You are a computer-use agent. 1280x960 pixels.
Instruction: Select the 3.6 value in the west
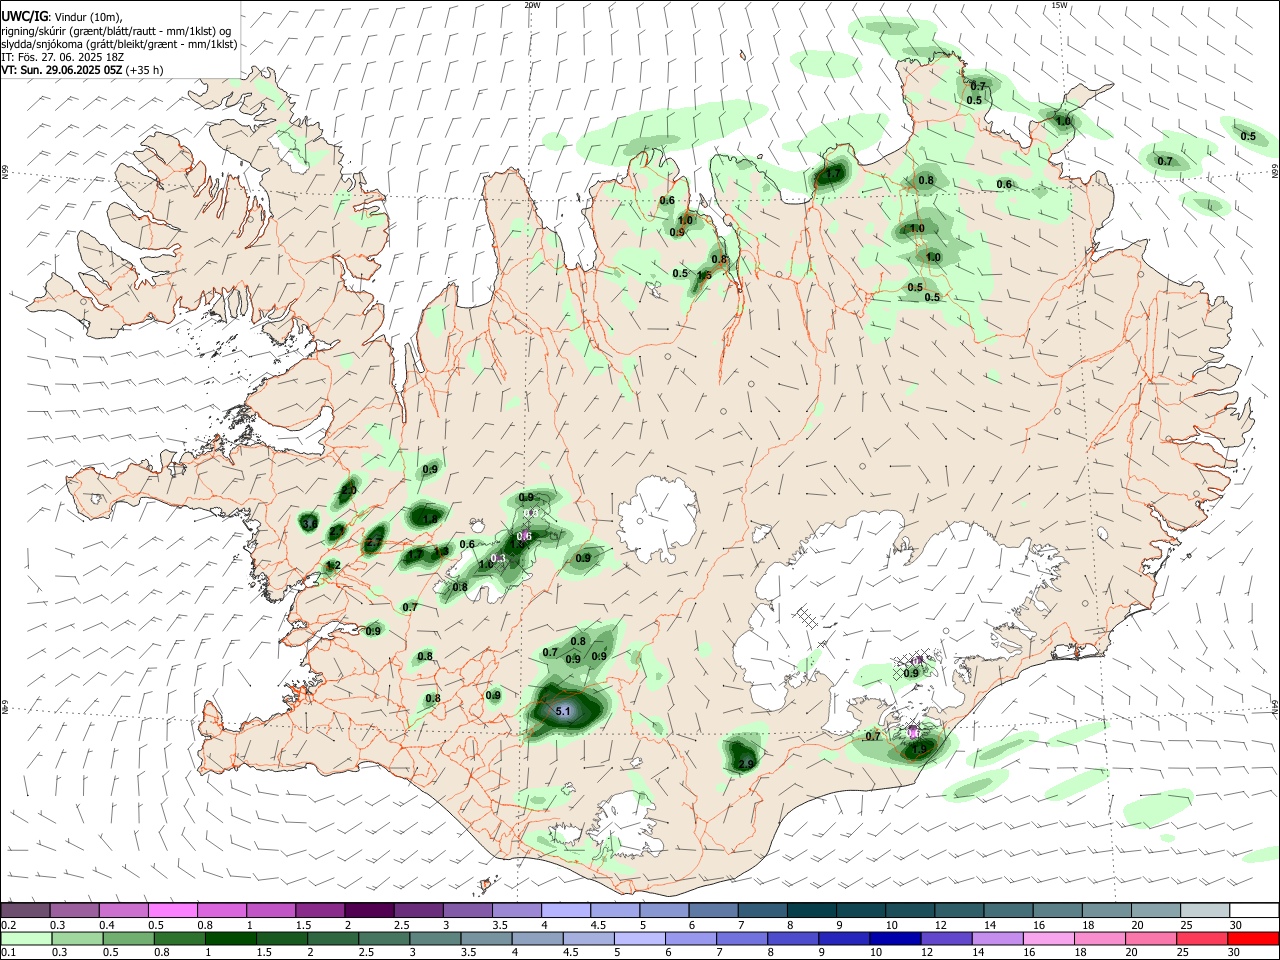[x=309, y=524]
